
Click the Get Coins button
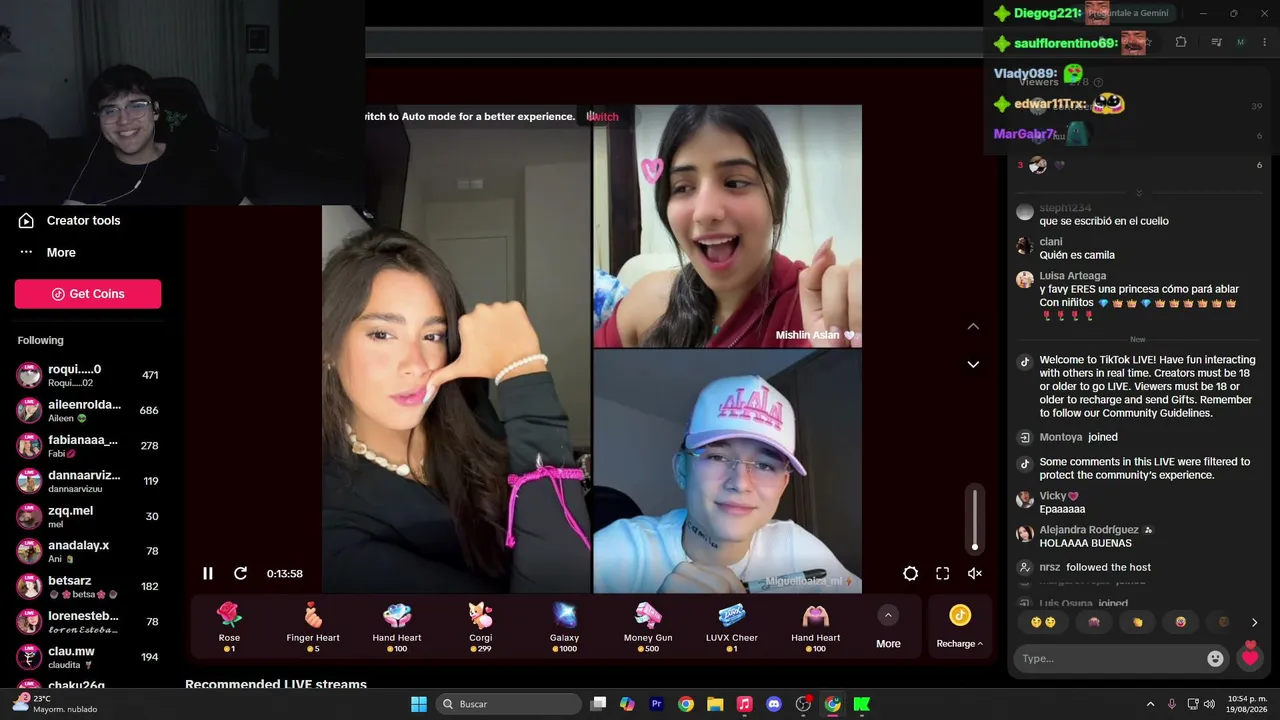click(88, 294)
